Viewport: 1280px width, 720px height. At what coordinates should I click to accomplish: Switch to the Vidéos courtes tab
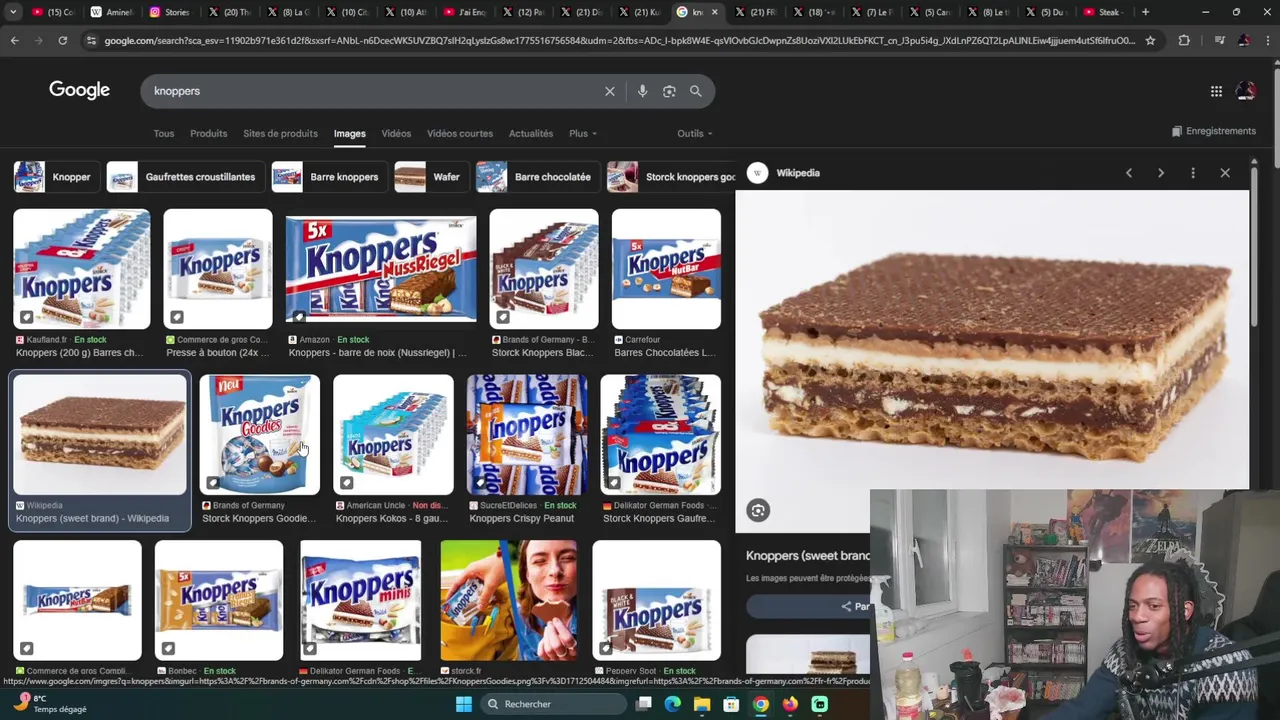[460, 134]
